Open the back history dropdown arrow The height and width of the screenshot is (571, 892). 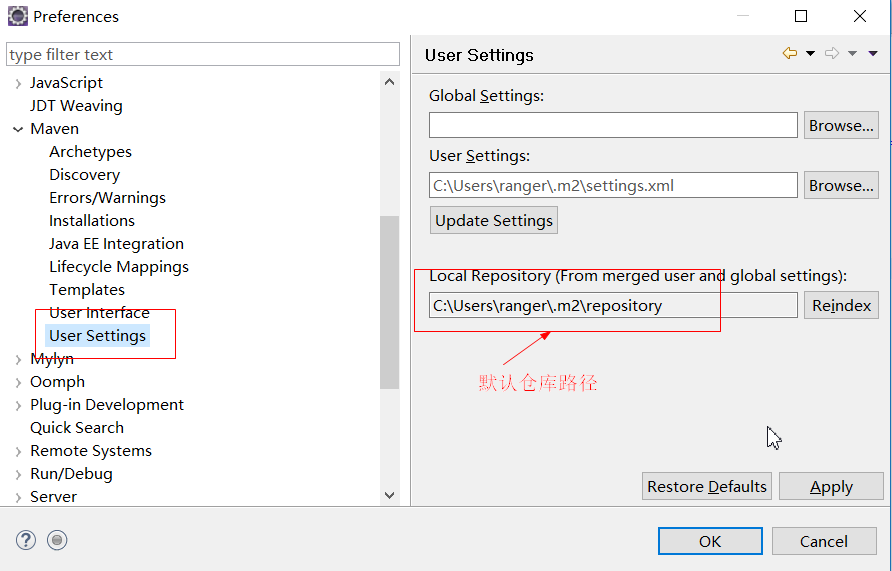pos(810,53)
